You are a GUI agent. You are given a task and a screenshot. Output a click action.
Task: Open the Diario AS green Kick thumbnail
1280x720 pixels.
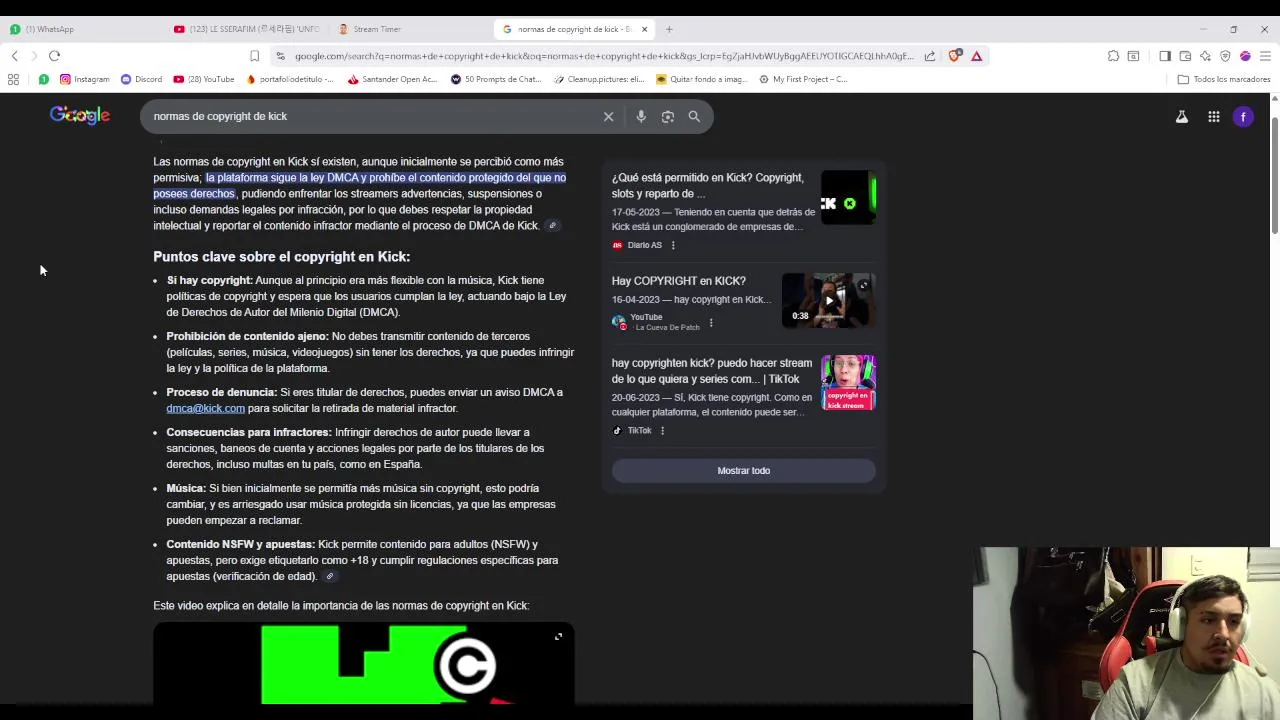coord(848,198)
